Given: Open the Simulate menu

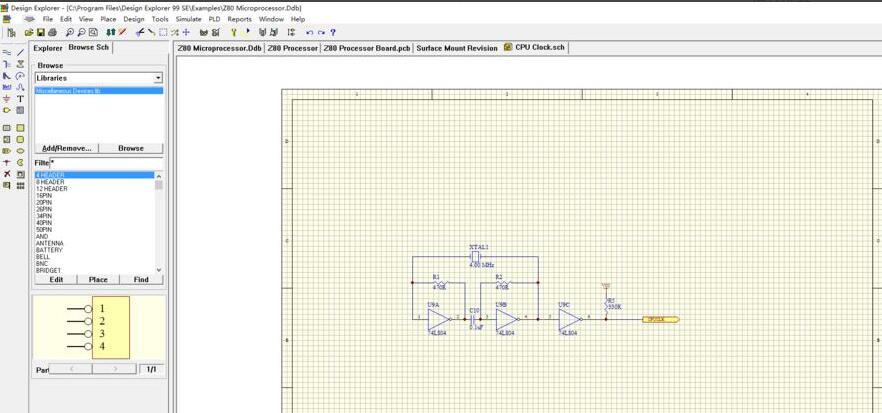Looking at the screenshot, I should click(x=188, y=19).
